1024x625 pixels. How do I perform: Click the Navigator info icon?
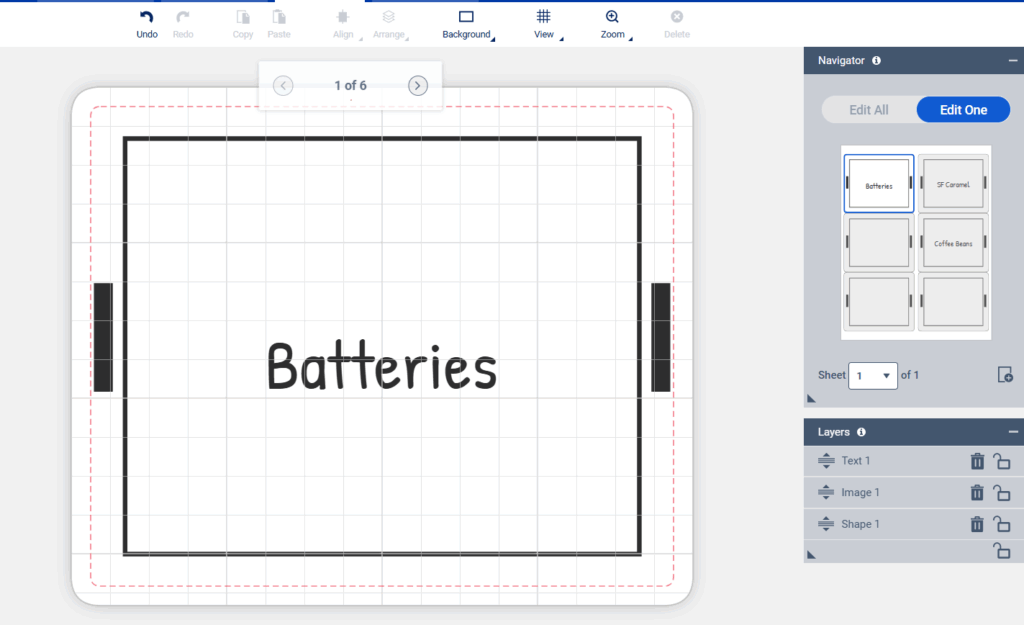[x=876, y=61]
